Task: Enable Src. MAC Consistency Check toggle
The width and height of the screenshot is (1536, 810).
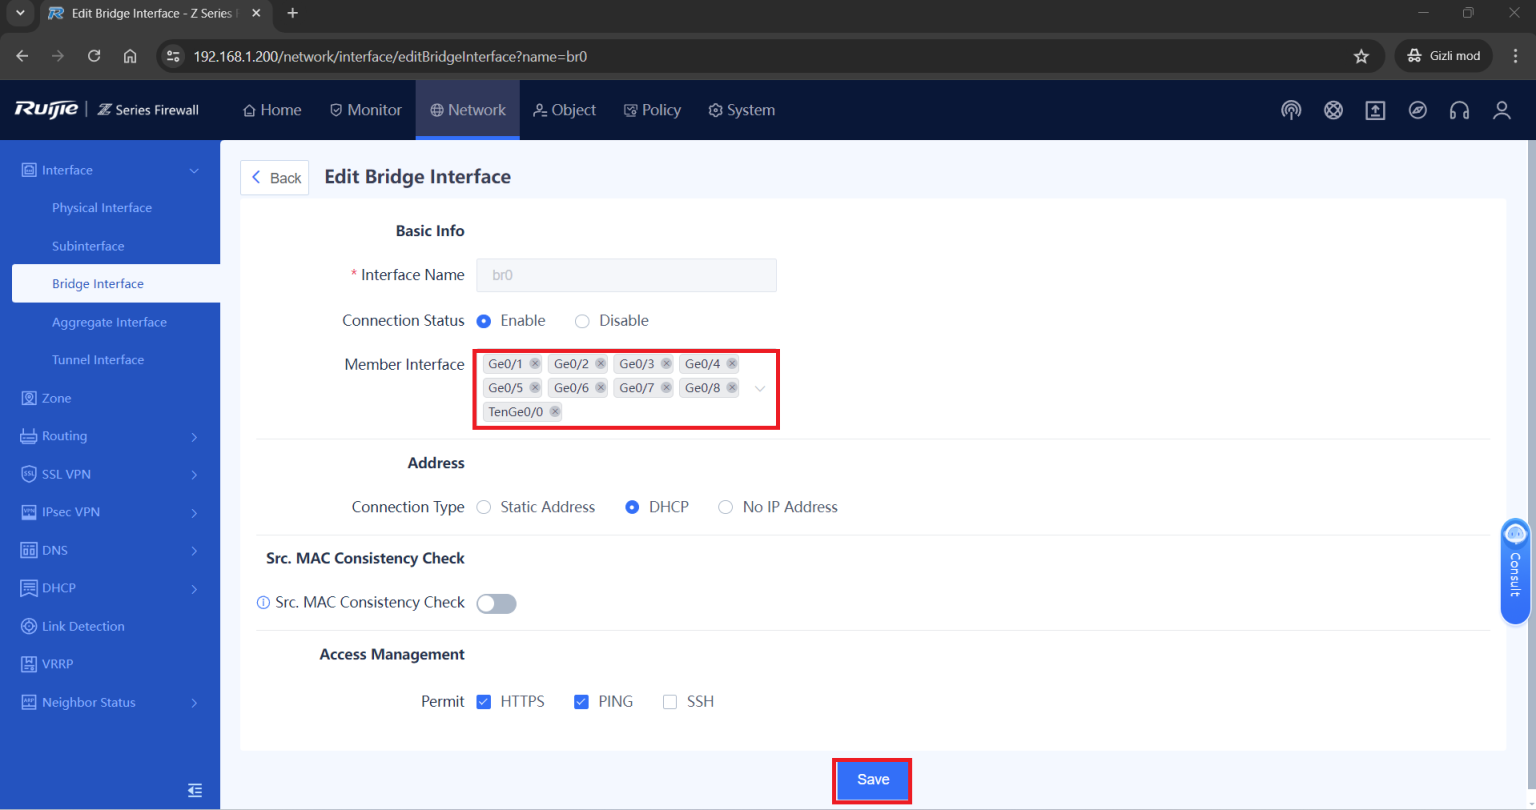Action: tap(496, 603)
